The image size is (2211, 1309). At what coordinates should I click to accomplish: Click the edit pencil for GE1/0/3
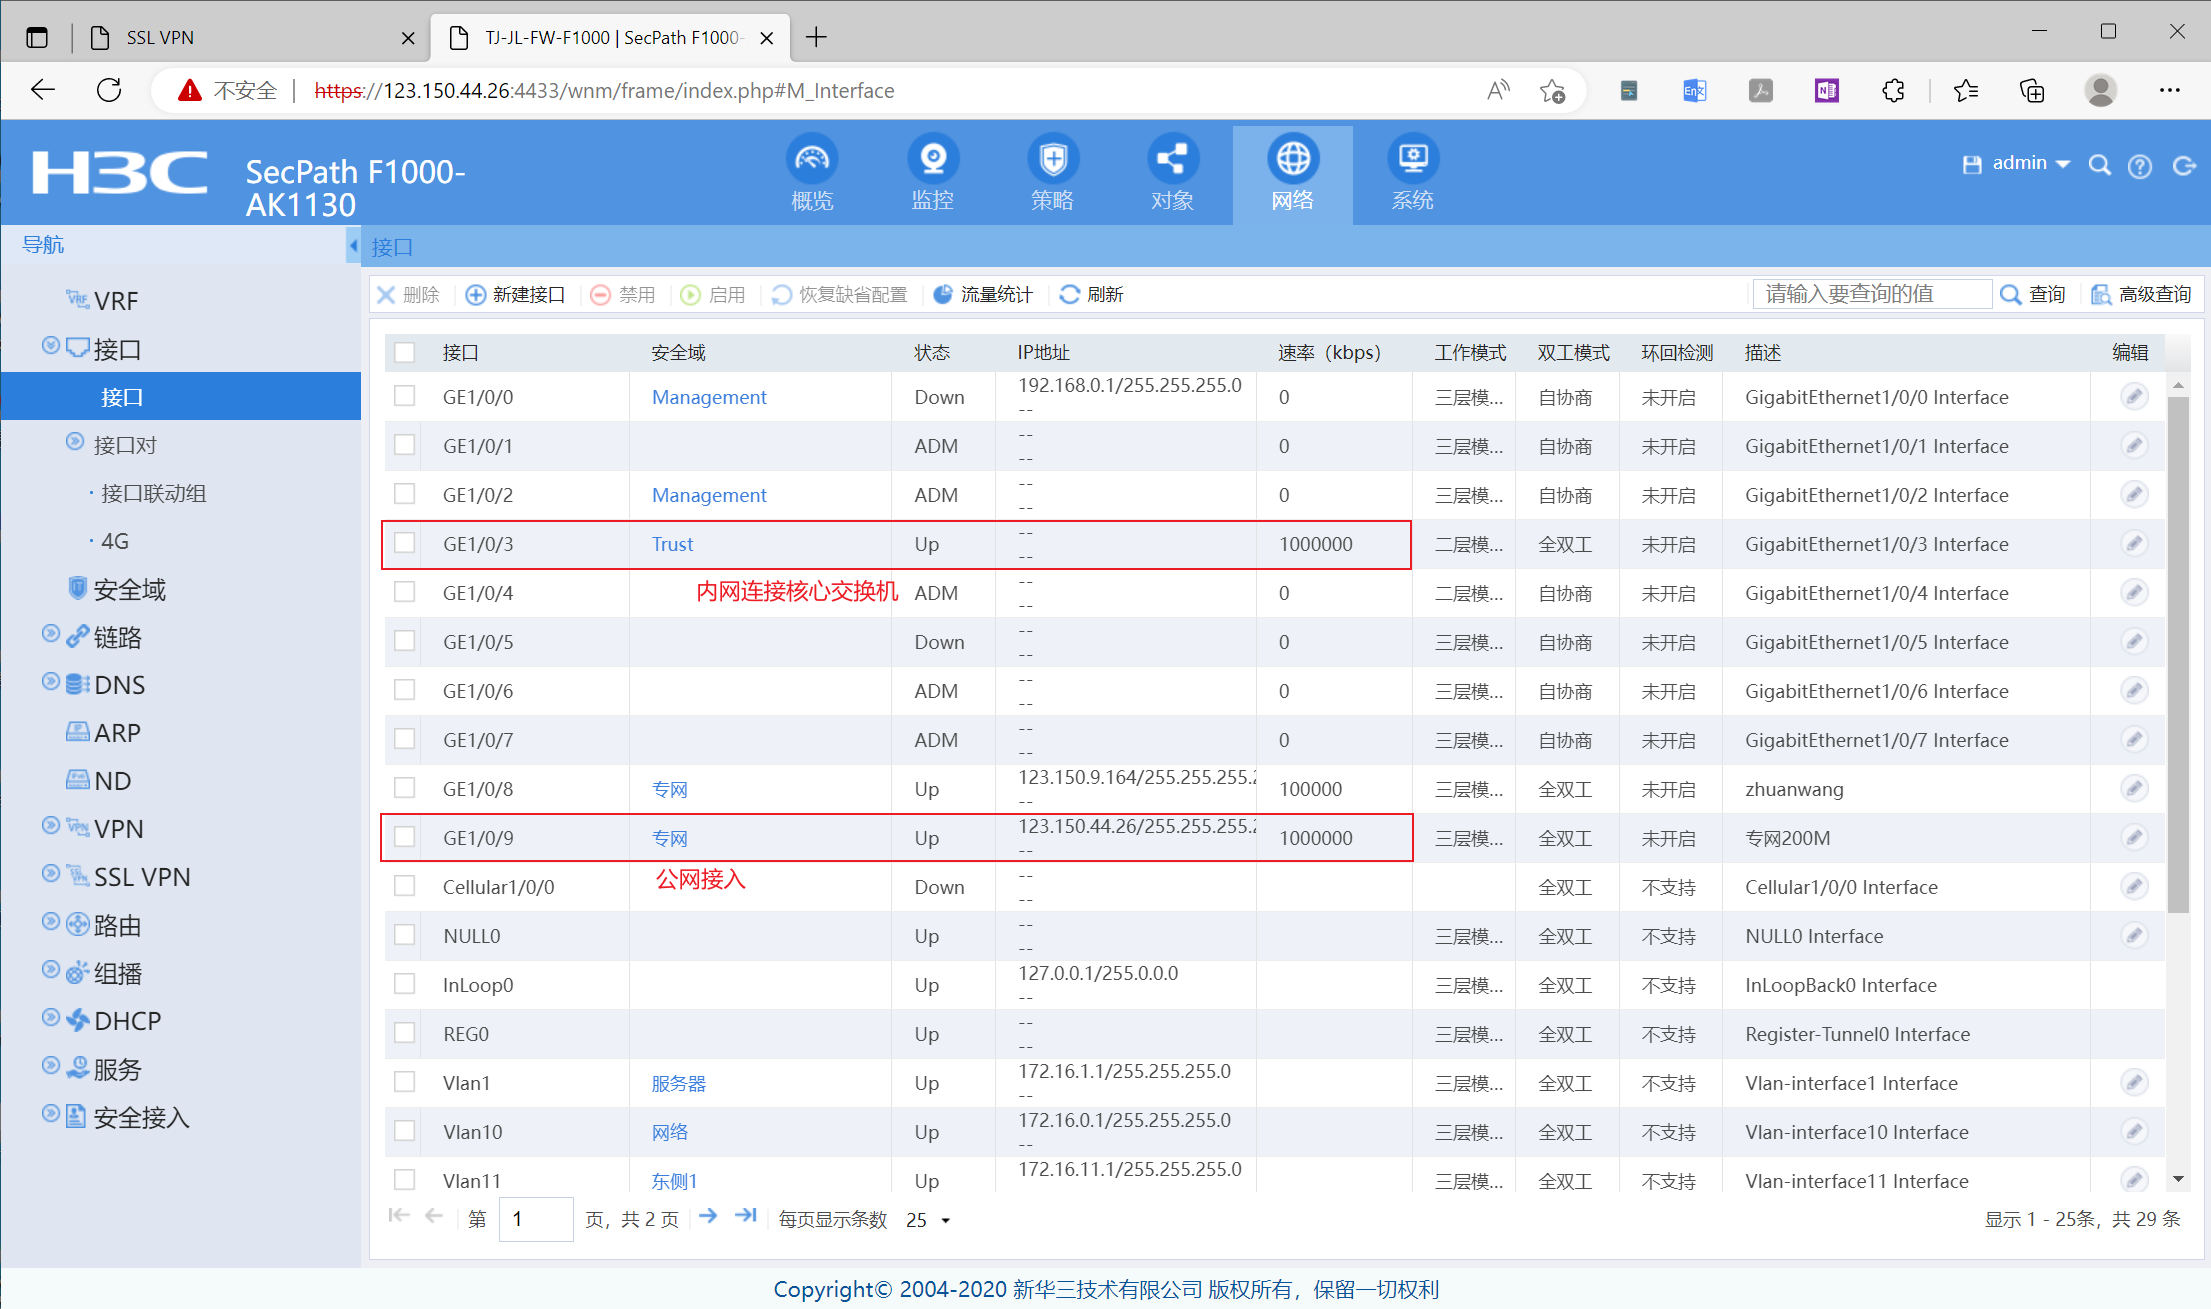2133,544
